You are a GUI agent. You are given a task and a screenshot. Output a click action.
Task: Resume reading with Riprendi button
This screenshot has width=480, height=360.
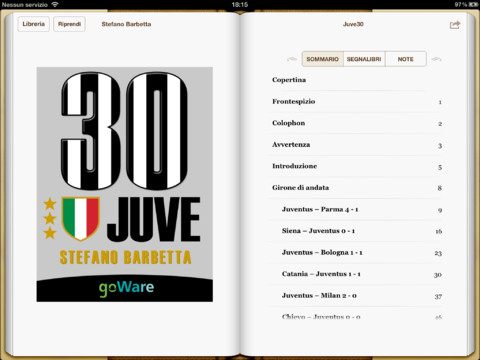point(69,24)
